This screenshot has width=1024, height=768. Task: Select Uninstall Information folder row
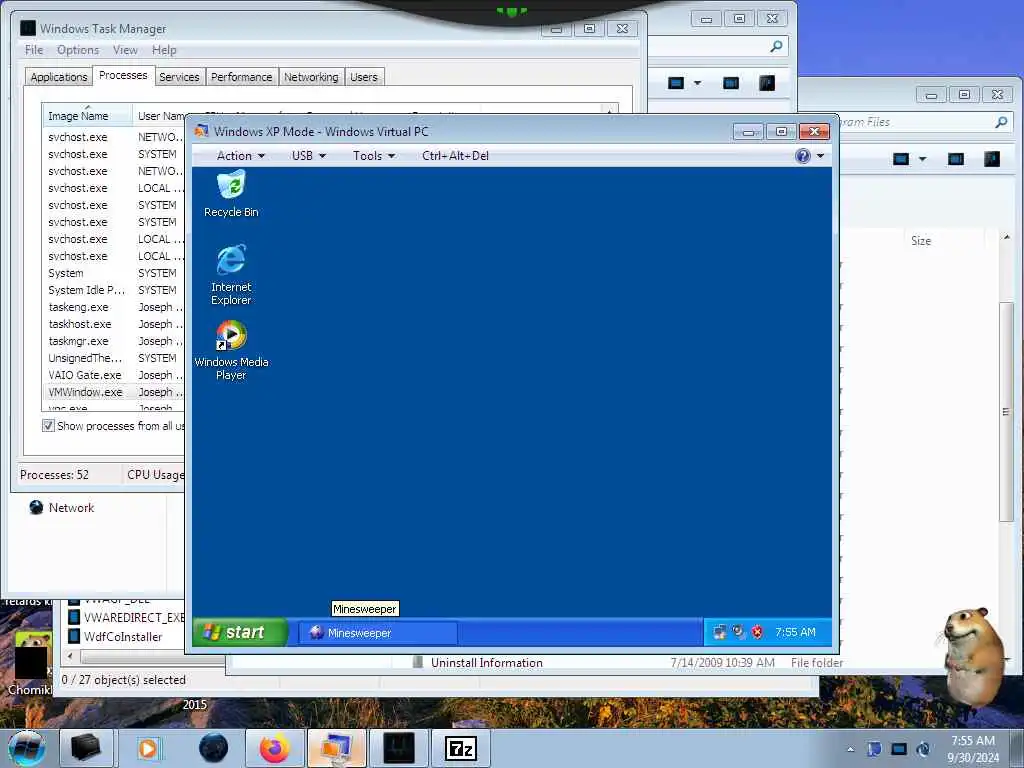pyautogui.click(x=487, y=662)
